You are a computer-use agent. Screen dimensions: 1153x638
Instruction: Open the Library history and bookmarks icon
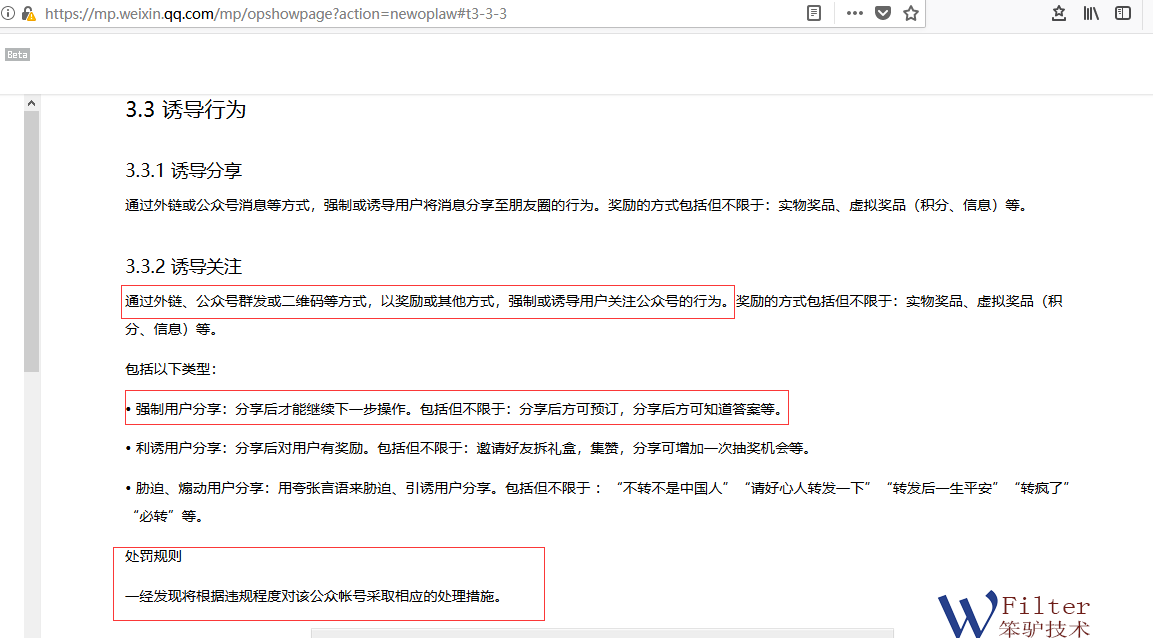click(1091, 13)
